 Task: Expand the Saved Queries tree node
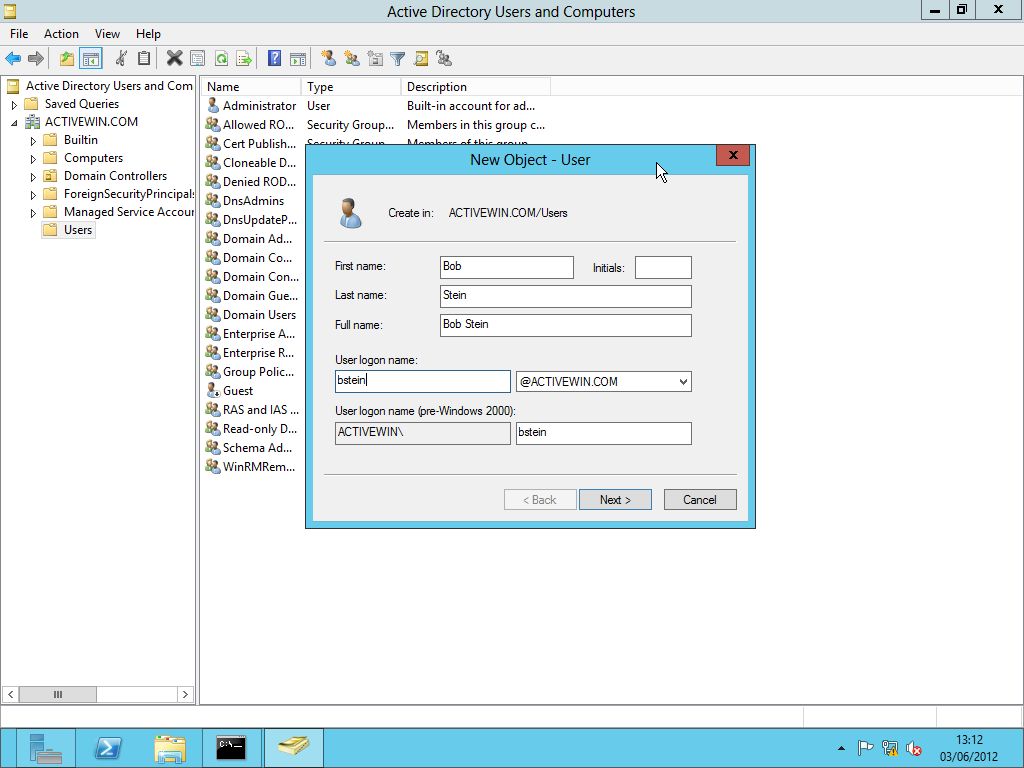[14, 104]
